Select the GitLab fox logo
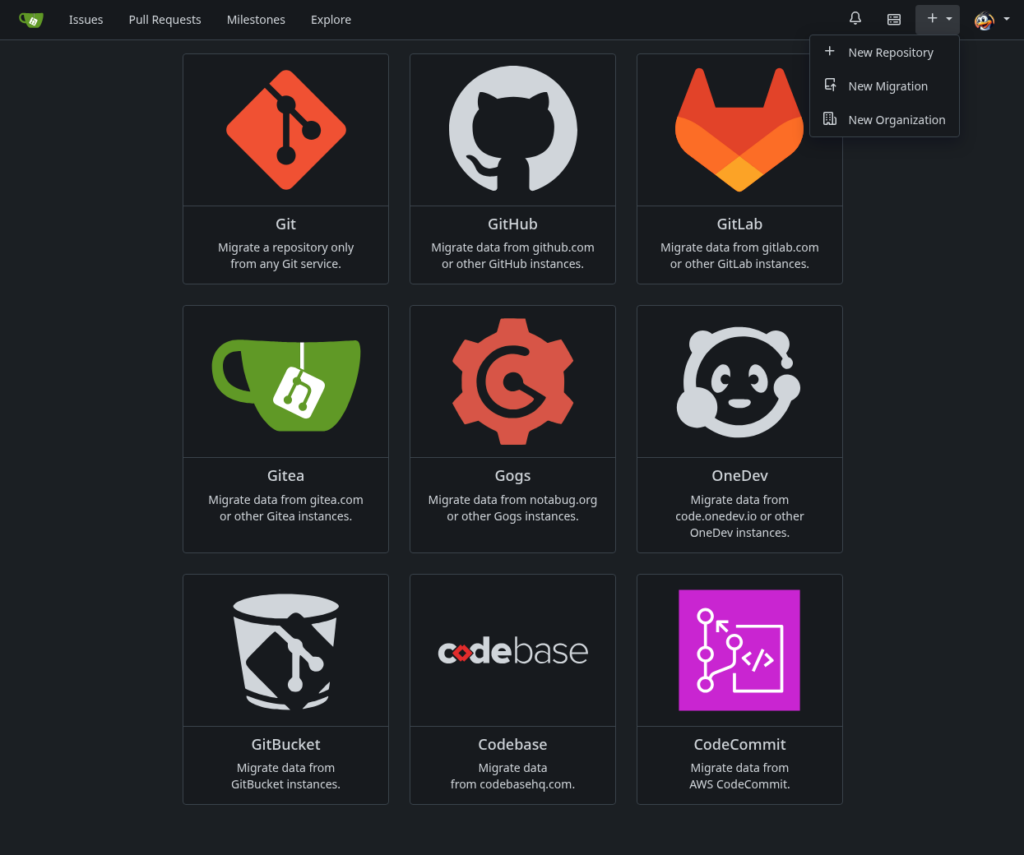The height and width of the screenshot is (855, 1024). click(739, 130)
